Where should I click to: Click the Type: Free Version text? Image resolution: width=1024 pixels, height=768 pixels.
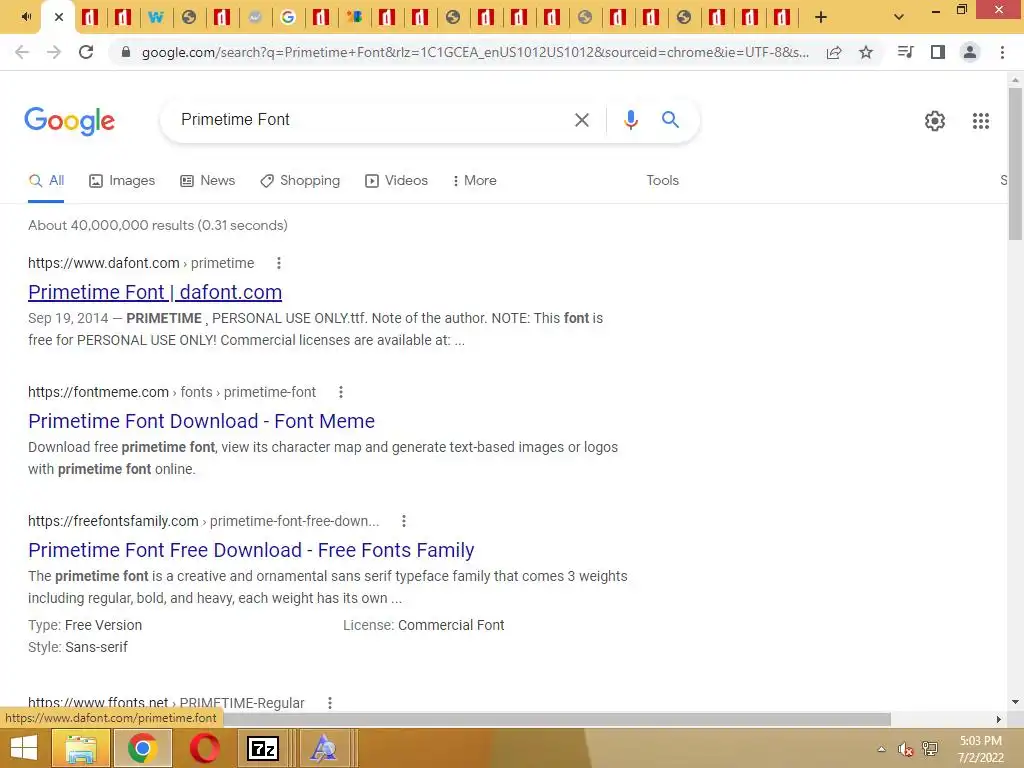coord(85,625)
